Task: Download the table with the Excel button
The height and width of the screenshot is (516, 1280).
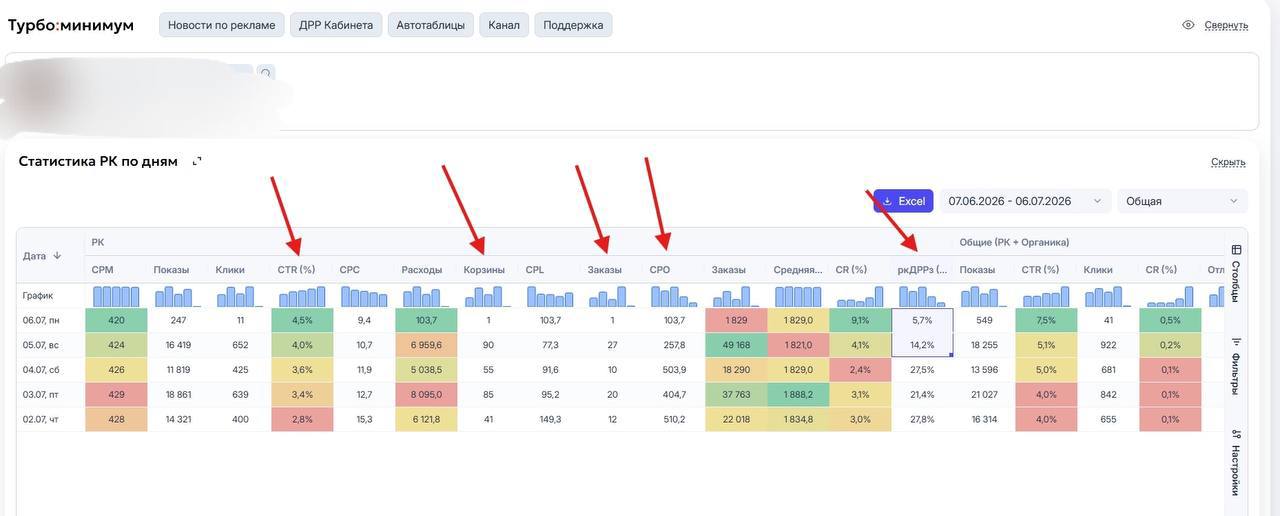Action: tap(903, 201)
